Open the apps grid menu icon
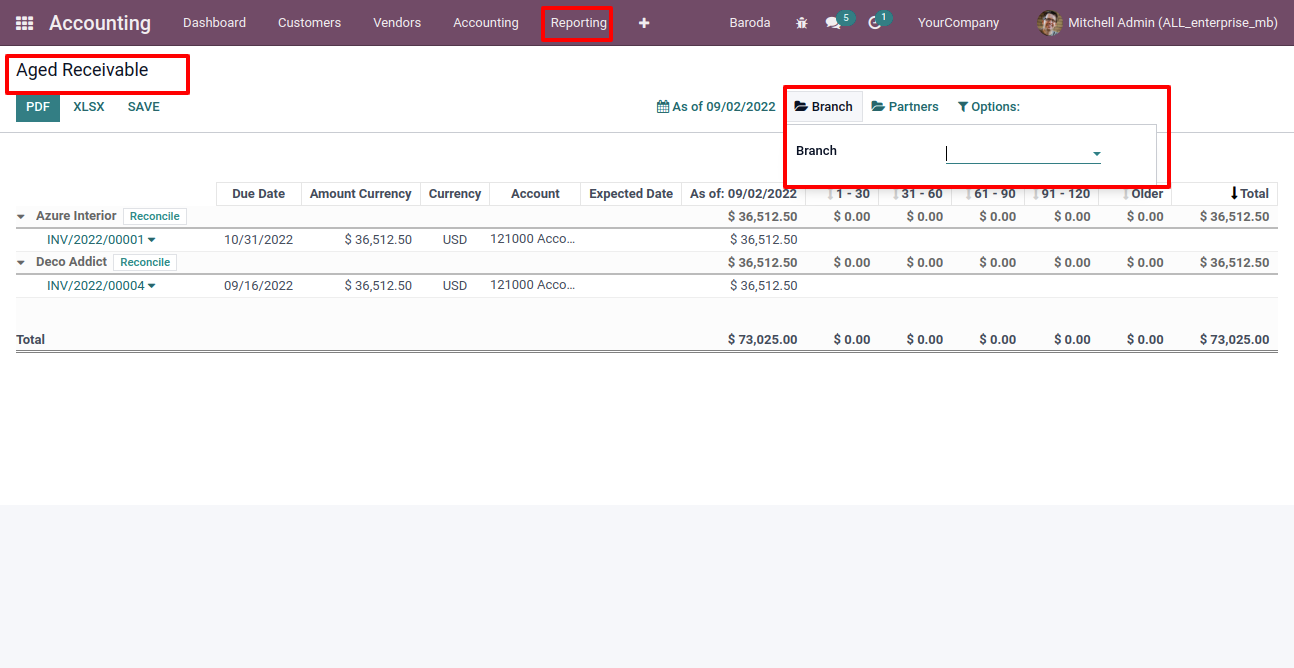 point(24,23)
